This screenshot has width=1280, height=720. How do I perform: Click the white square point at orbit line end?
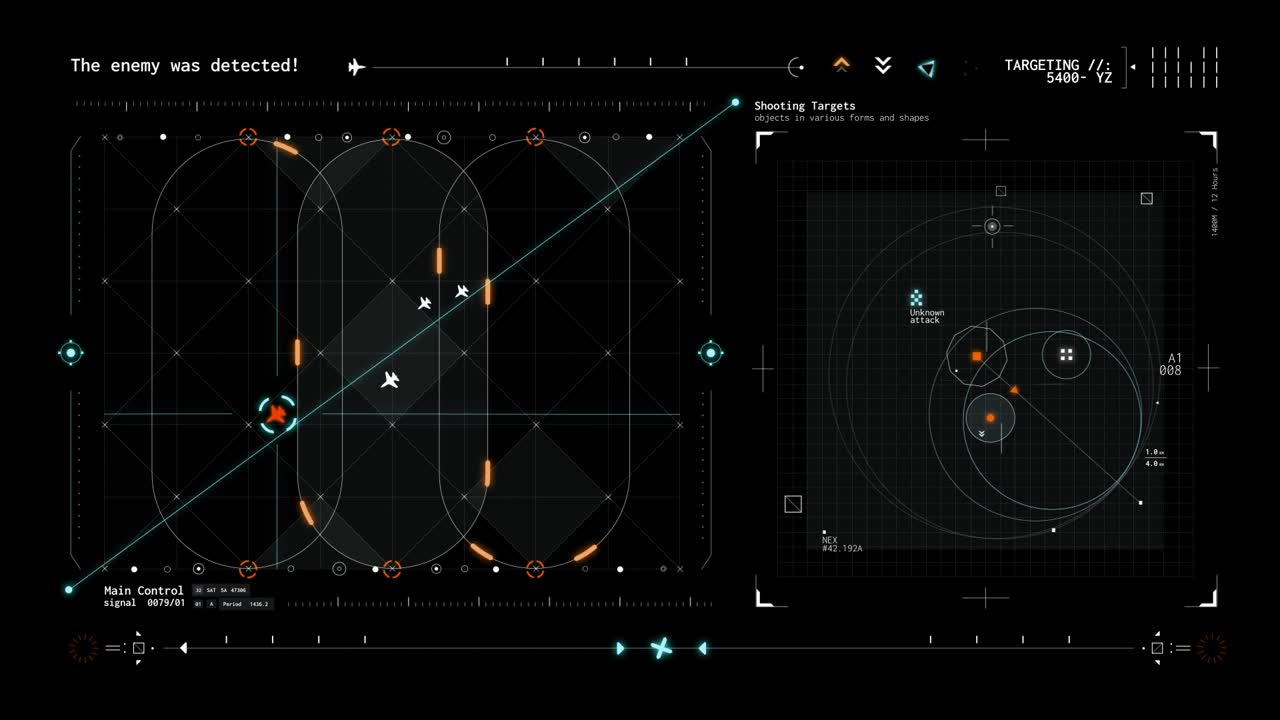tap(1140, 502)
